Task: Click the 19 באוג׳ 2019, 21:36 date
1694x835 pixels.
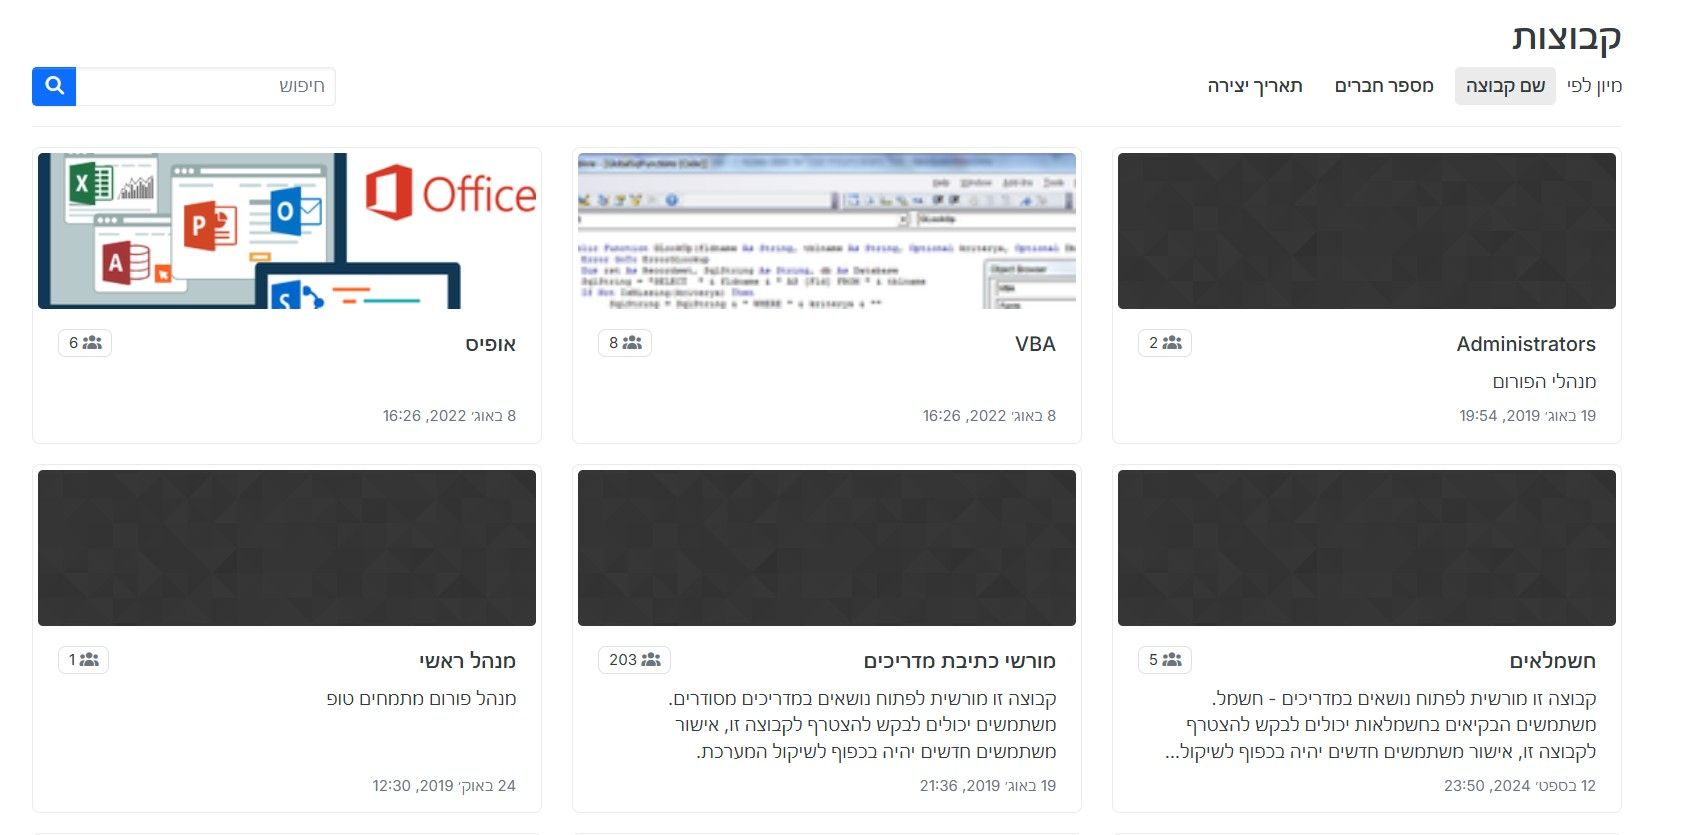Action: [x=988, y=786]
